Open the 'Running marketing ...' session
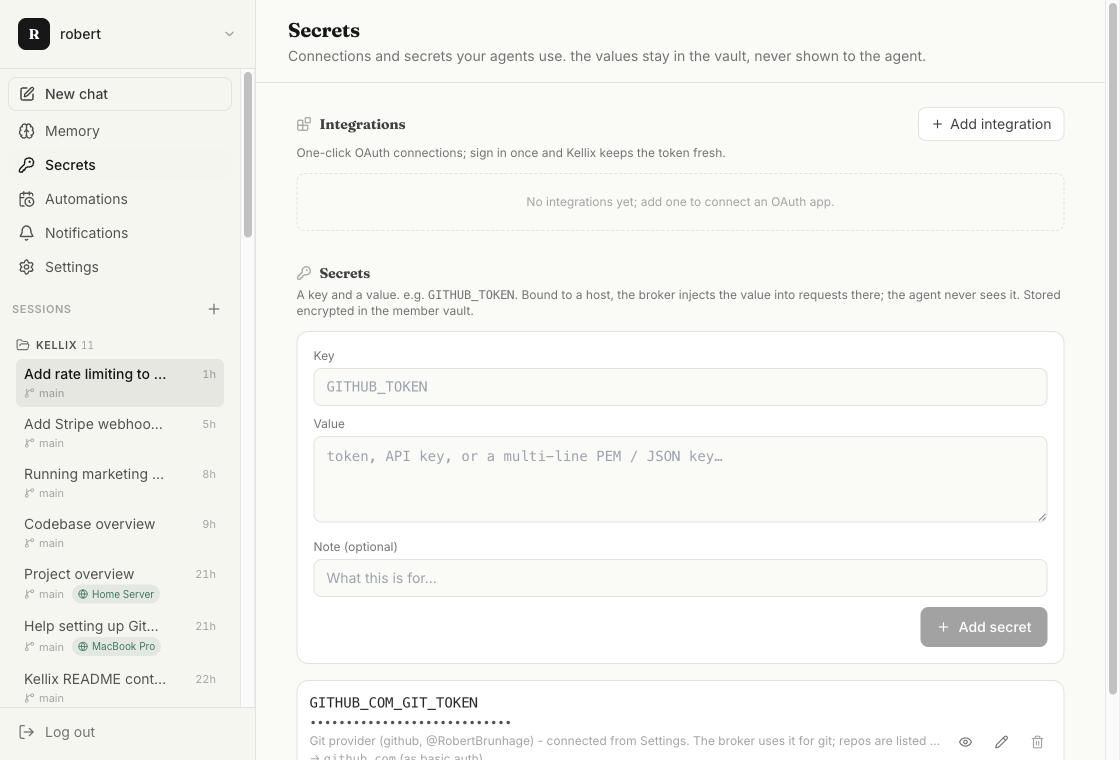Image resolution: width=1120 pixels, height=760 pixels. tap(120, 483)
